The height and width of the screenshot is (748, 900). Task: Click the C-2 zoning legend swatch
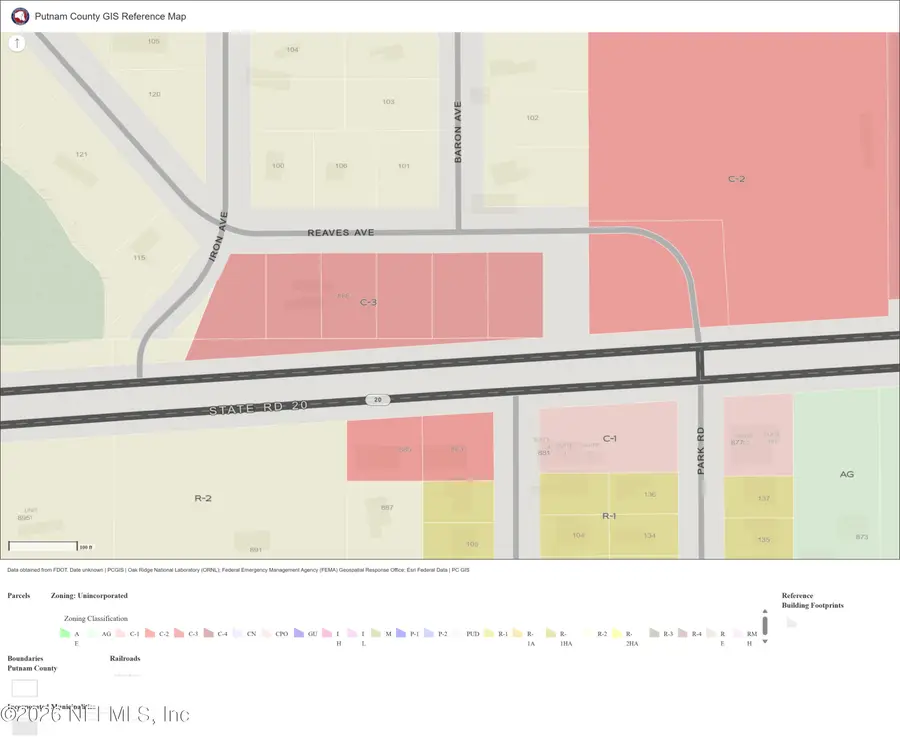click(x=150, y=633)
